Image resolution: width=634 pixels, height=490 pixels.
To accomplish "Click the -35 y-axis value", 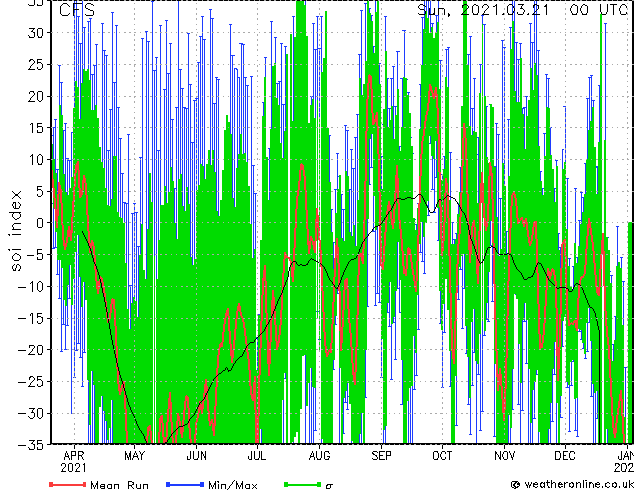I will click(x=33, y=445).
